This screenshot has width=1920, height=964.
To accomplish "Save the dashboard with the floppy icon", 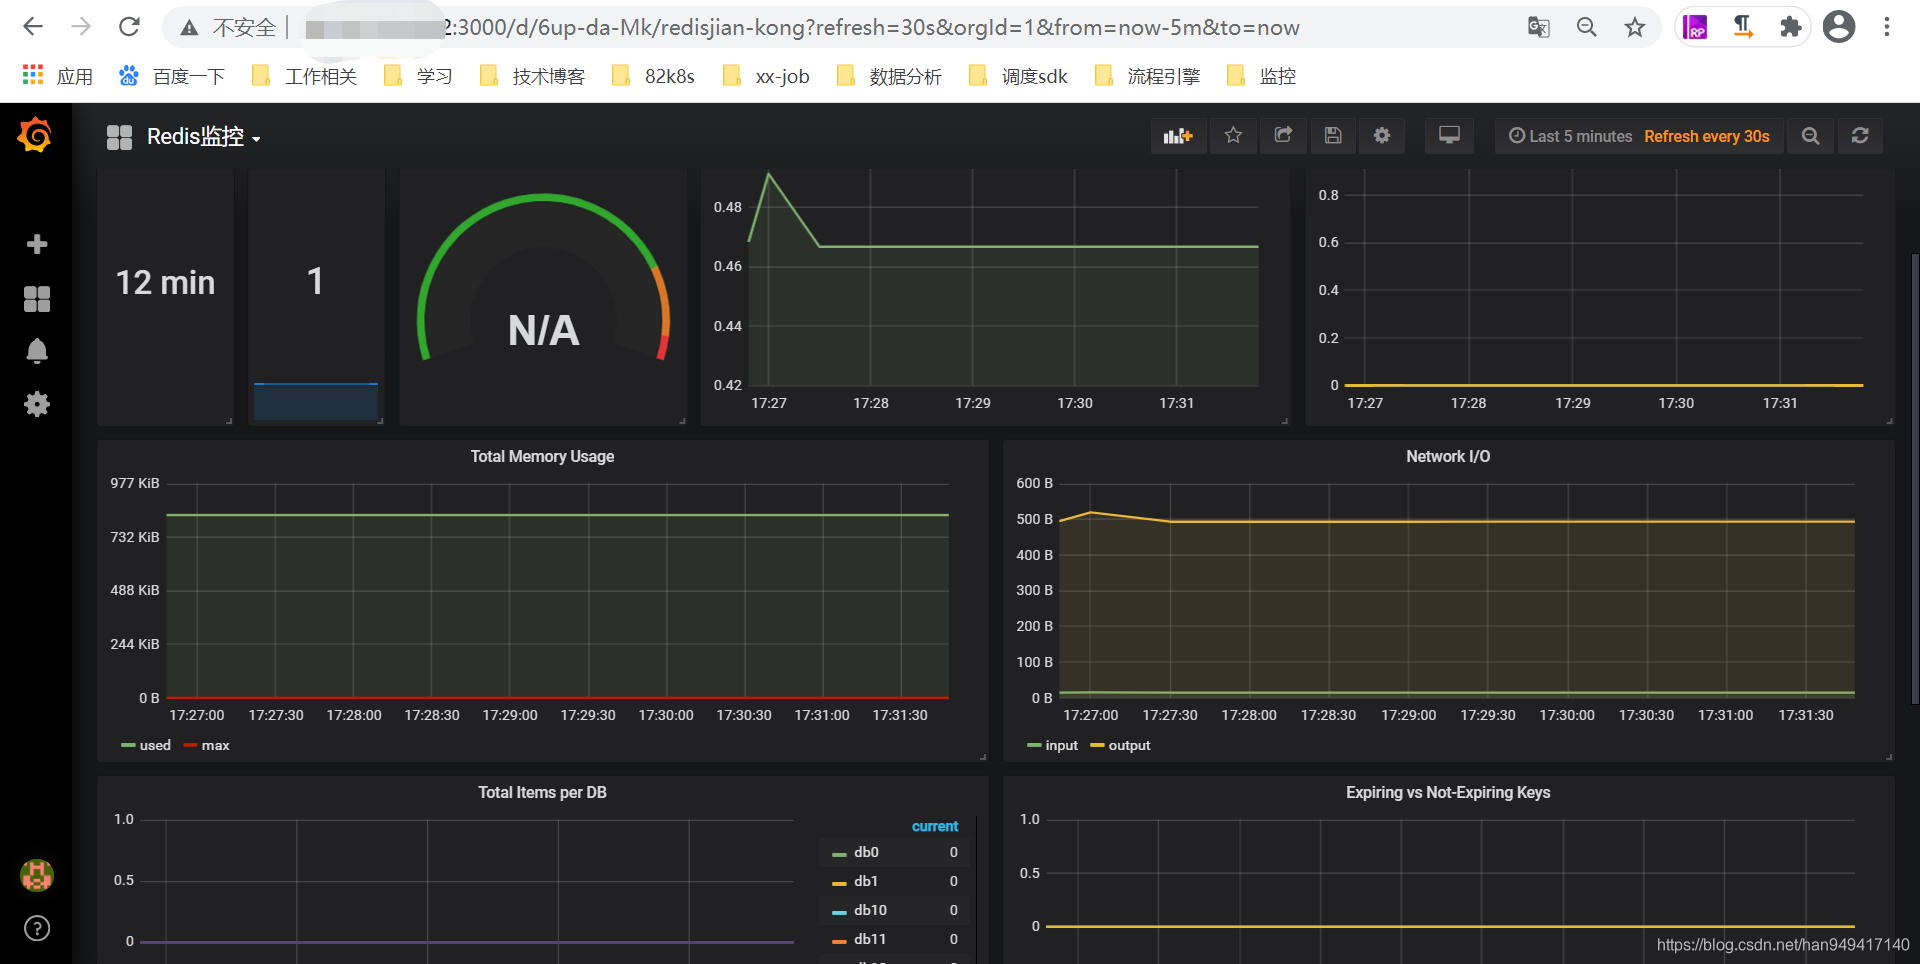I will click(1333, 136).
